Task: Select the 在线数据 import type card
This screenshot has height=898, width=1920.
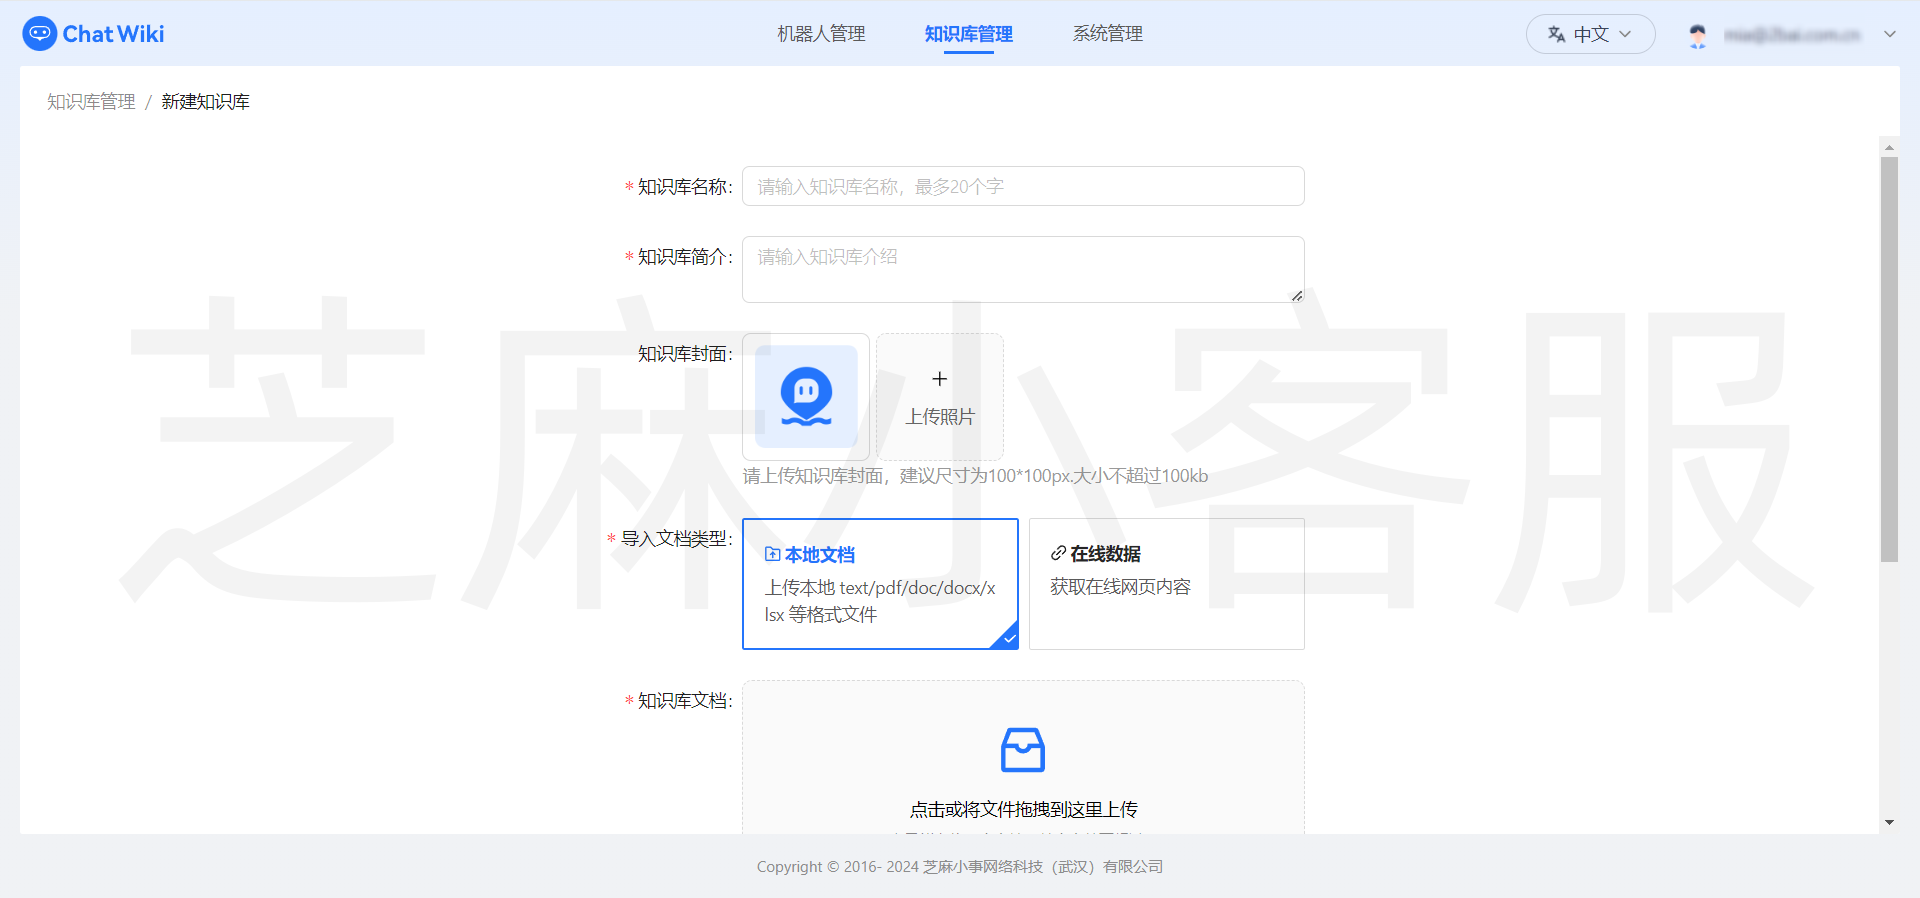Action: (x=1167, y=584)
